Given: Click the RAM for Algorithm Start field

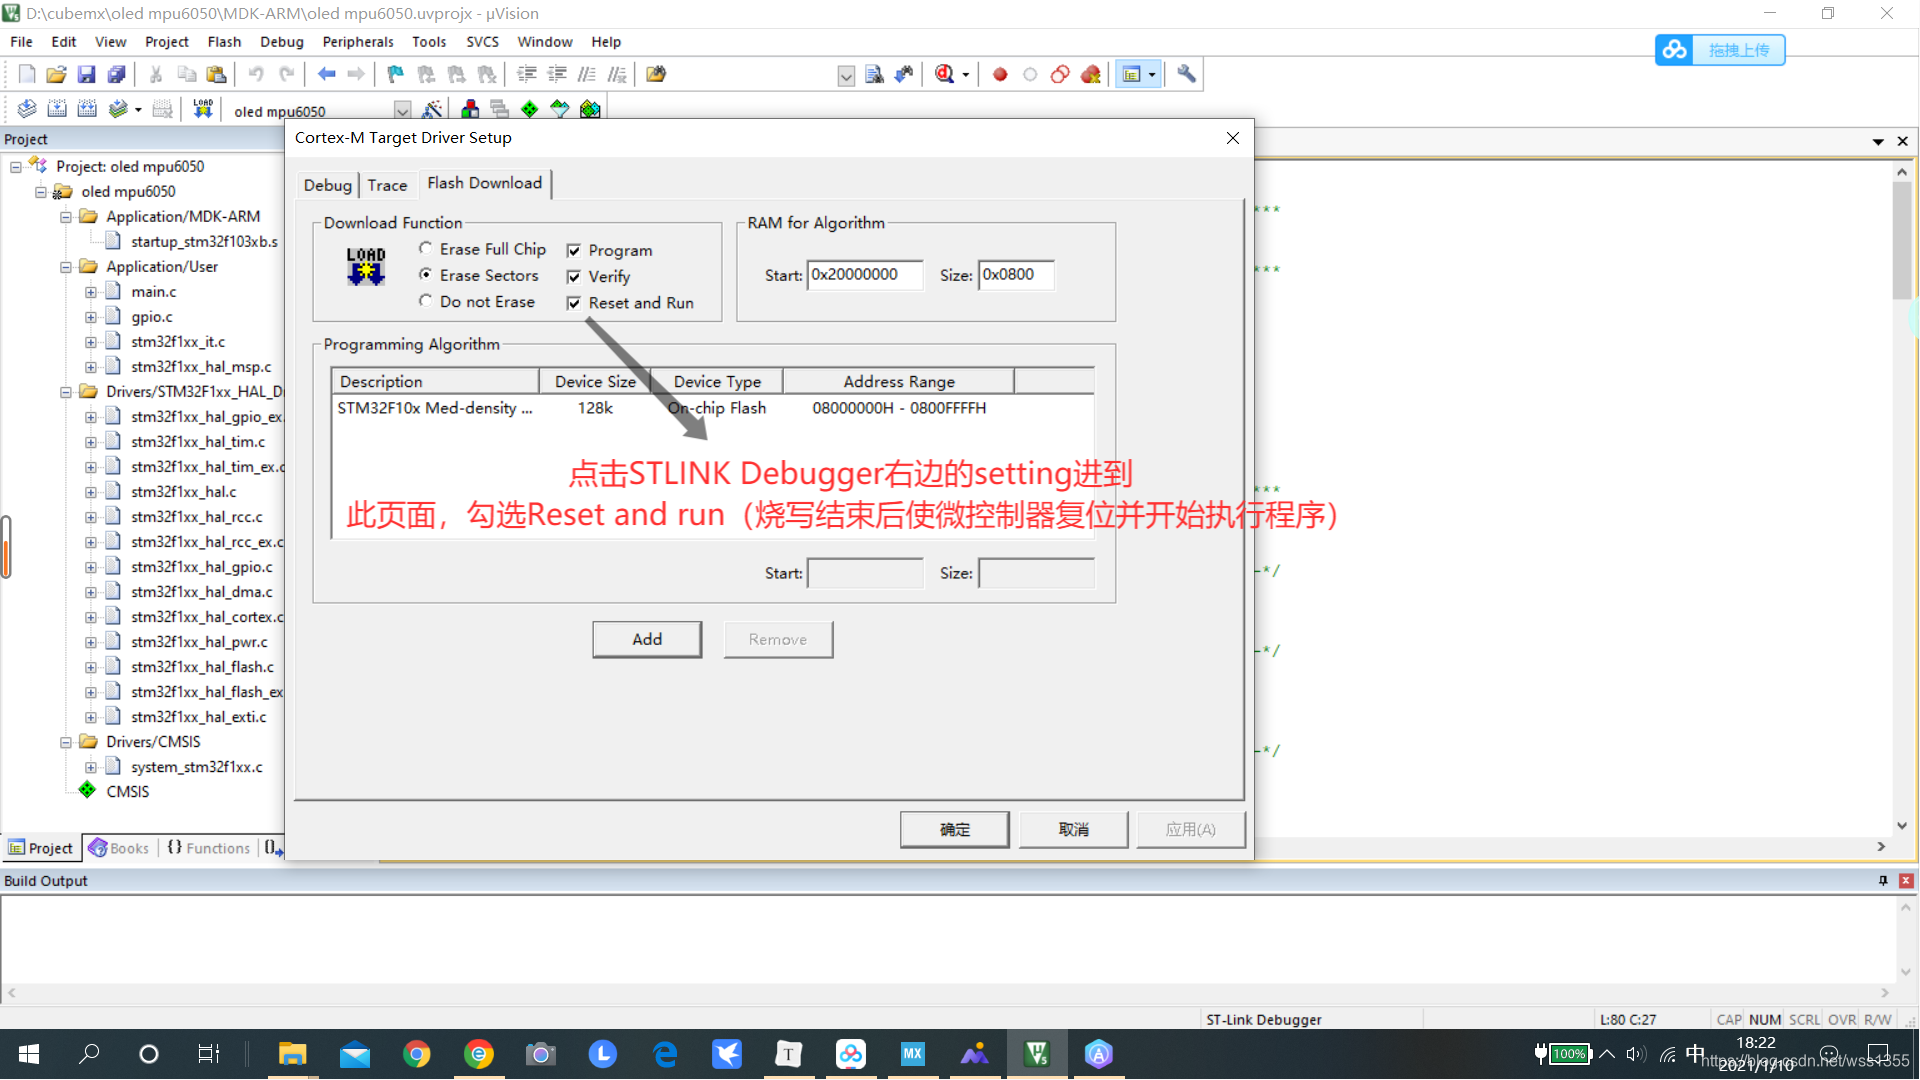Looking at the screenshot, I should coord(864,274).
